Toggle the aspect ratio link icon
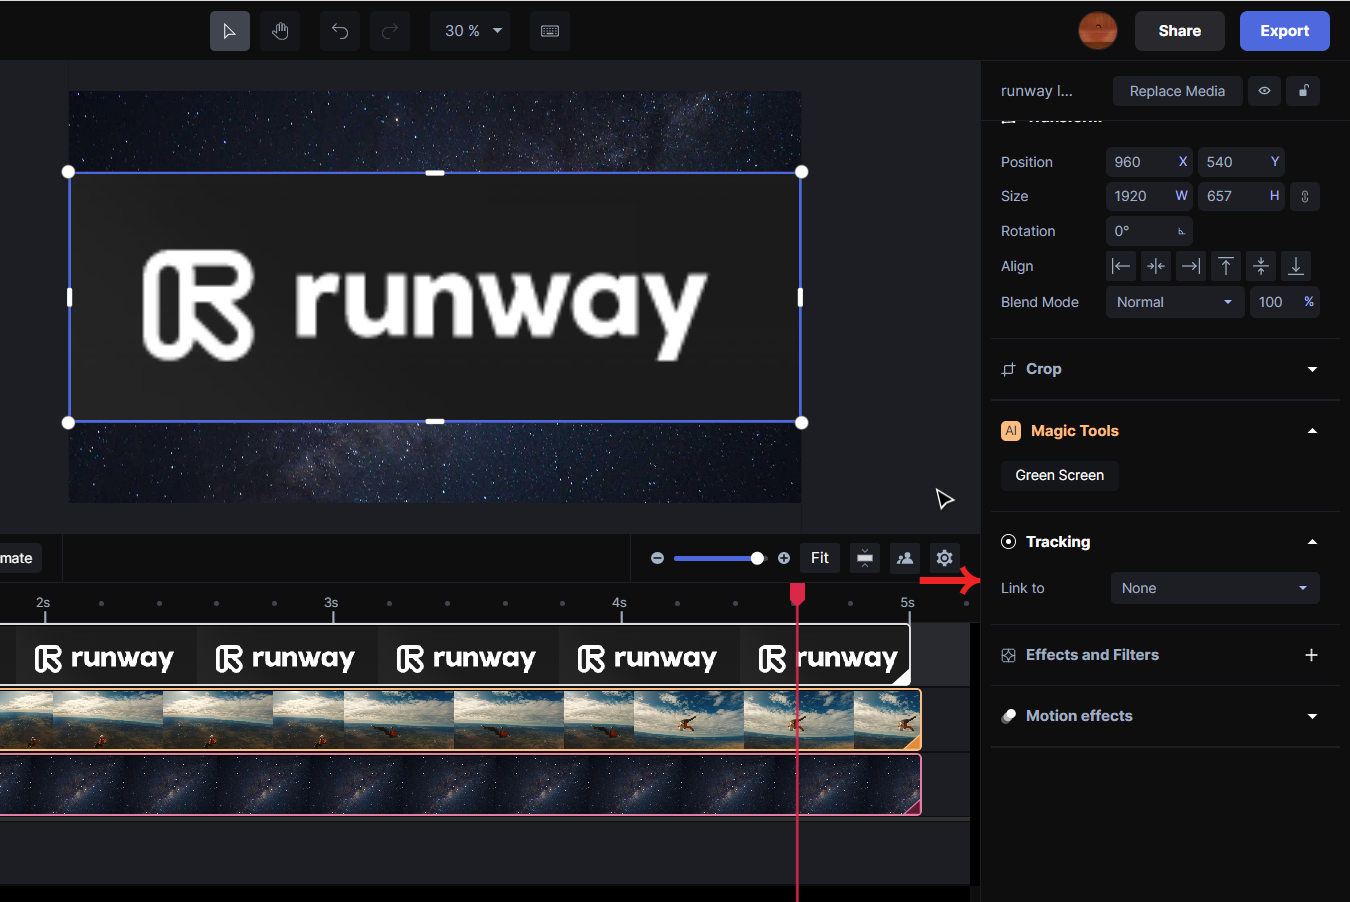 point(1305,196)
